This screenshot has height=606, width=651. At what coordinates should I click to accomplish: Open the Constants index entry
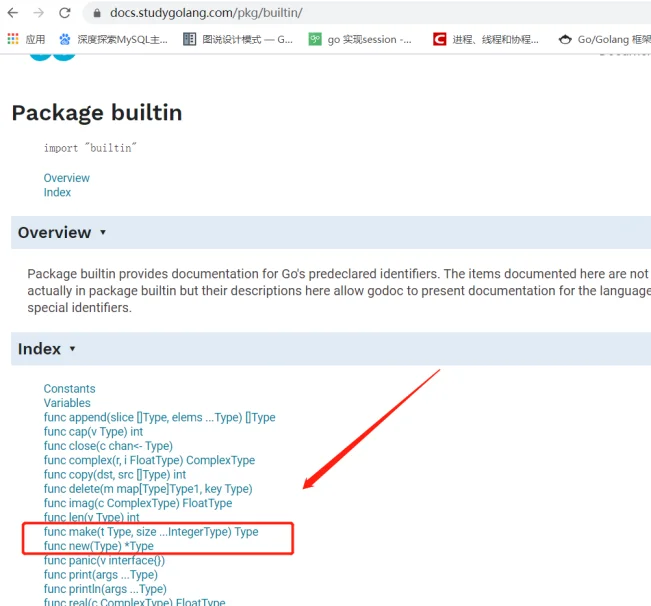click(x=69, y=389)
